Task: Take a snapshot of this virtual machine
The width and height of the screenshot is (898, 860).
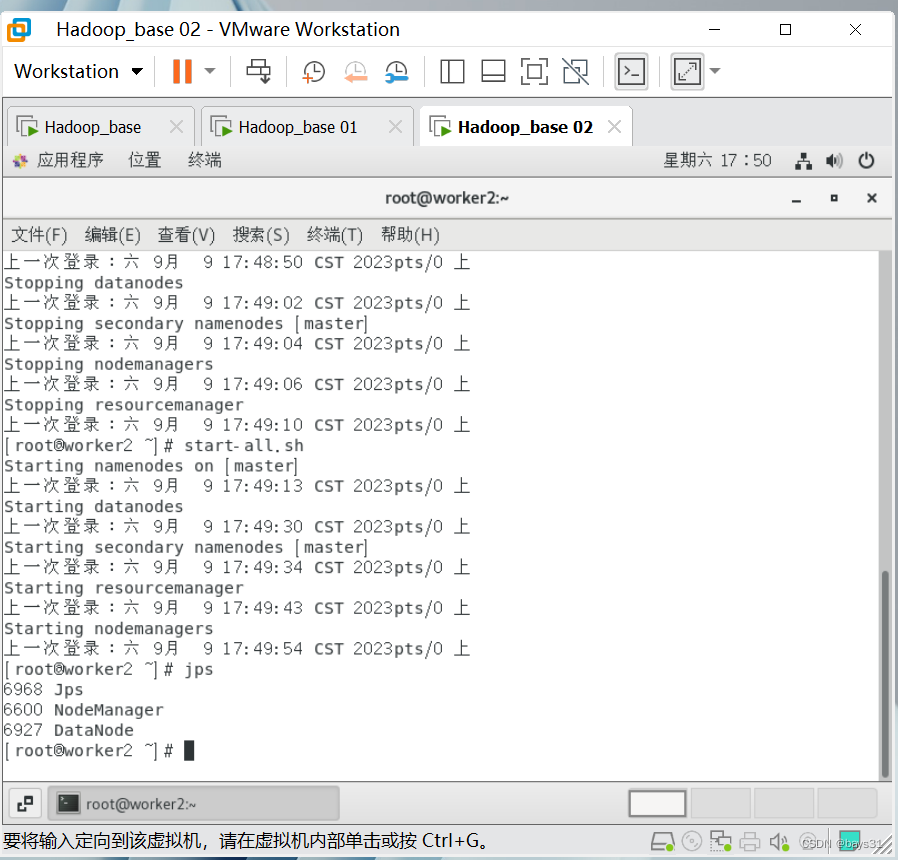Action: click(313, 72)
